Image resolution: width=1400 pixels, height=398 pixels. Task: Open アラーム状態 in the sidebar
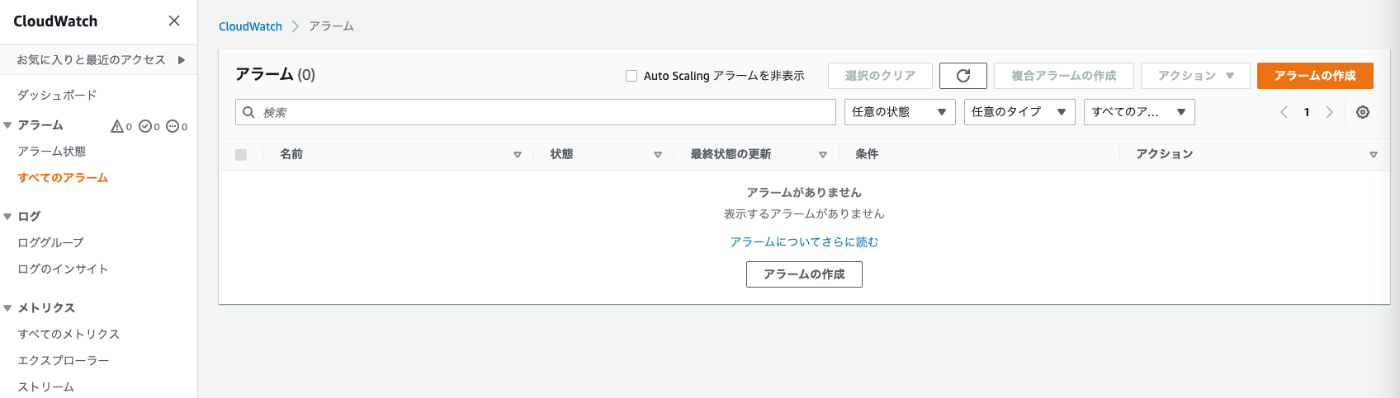coord(52,152)
